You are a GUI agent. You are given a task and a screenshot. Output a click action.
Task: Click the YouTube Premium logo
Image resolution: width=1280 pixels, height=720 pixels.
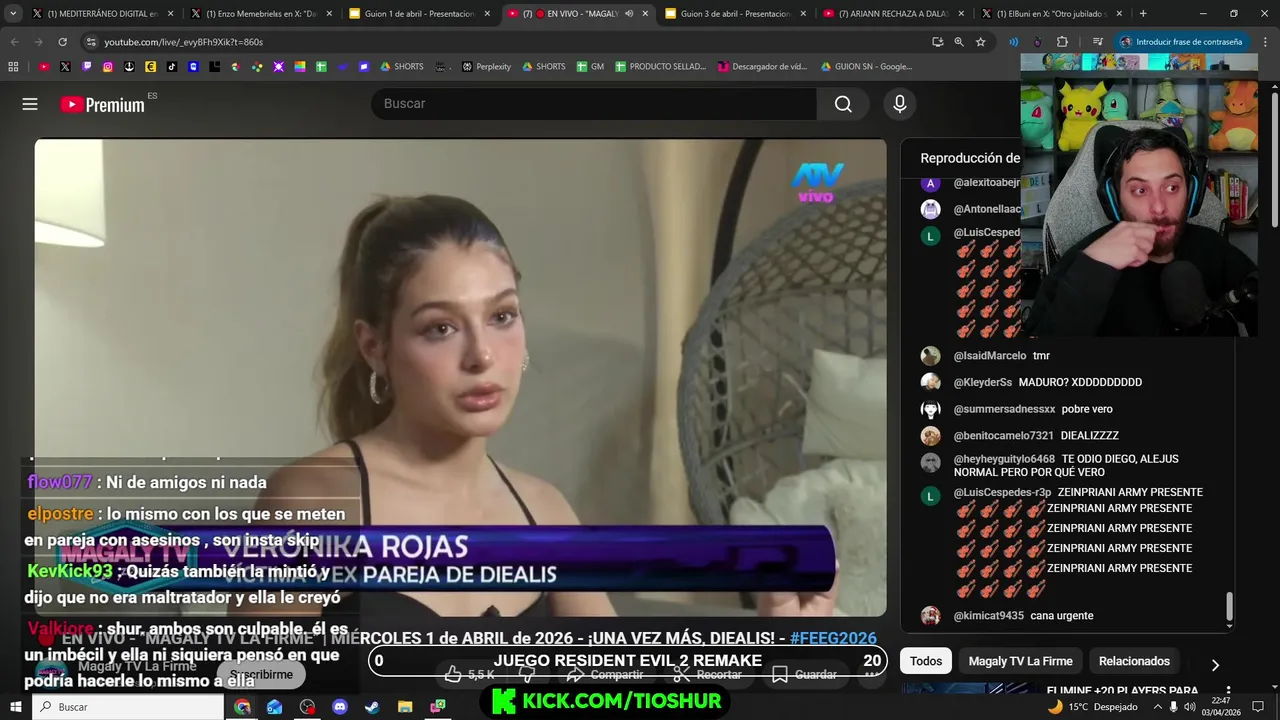click(102, 104)
